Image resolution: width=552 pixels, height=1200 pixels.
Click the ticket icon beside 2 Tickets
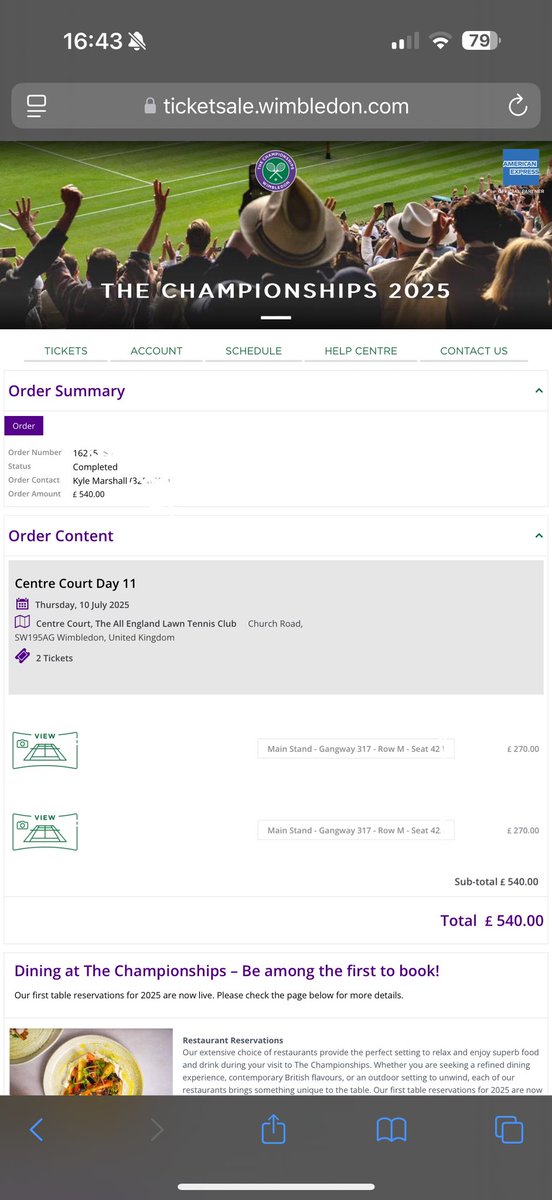[x=22, y=657]
